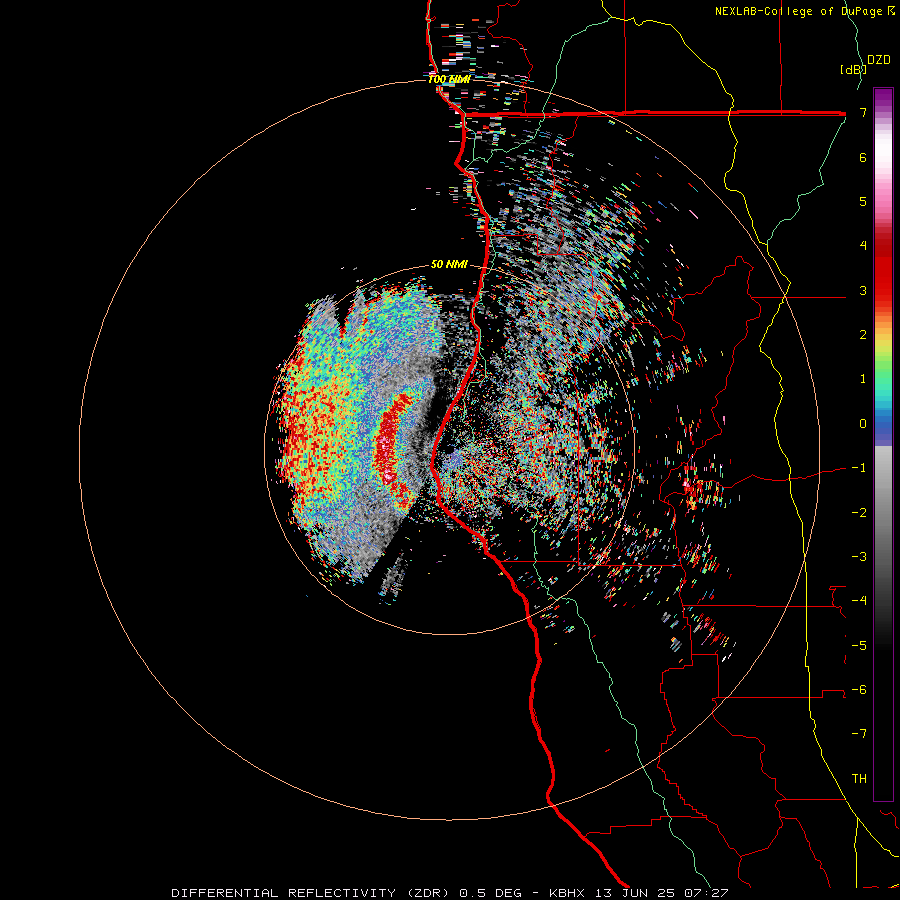Click the -7 value on the color scale
This screenshot has height=900, width=900.
click(x=859, y=734)
